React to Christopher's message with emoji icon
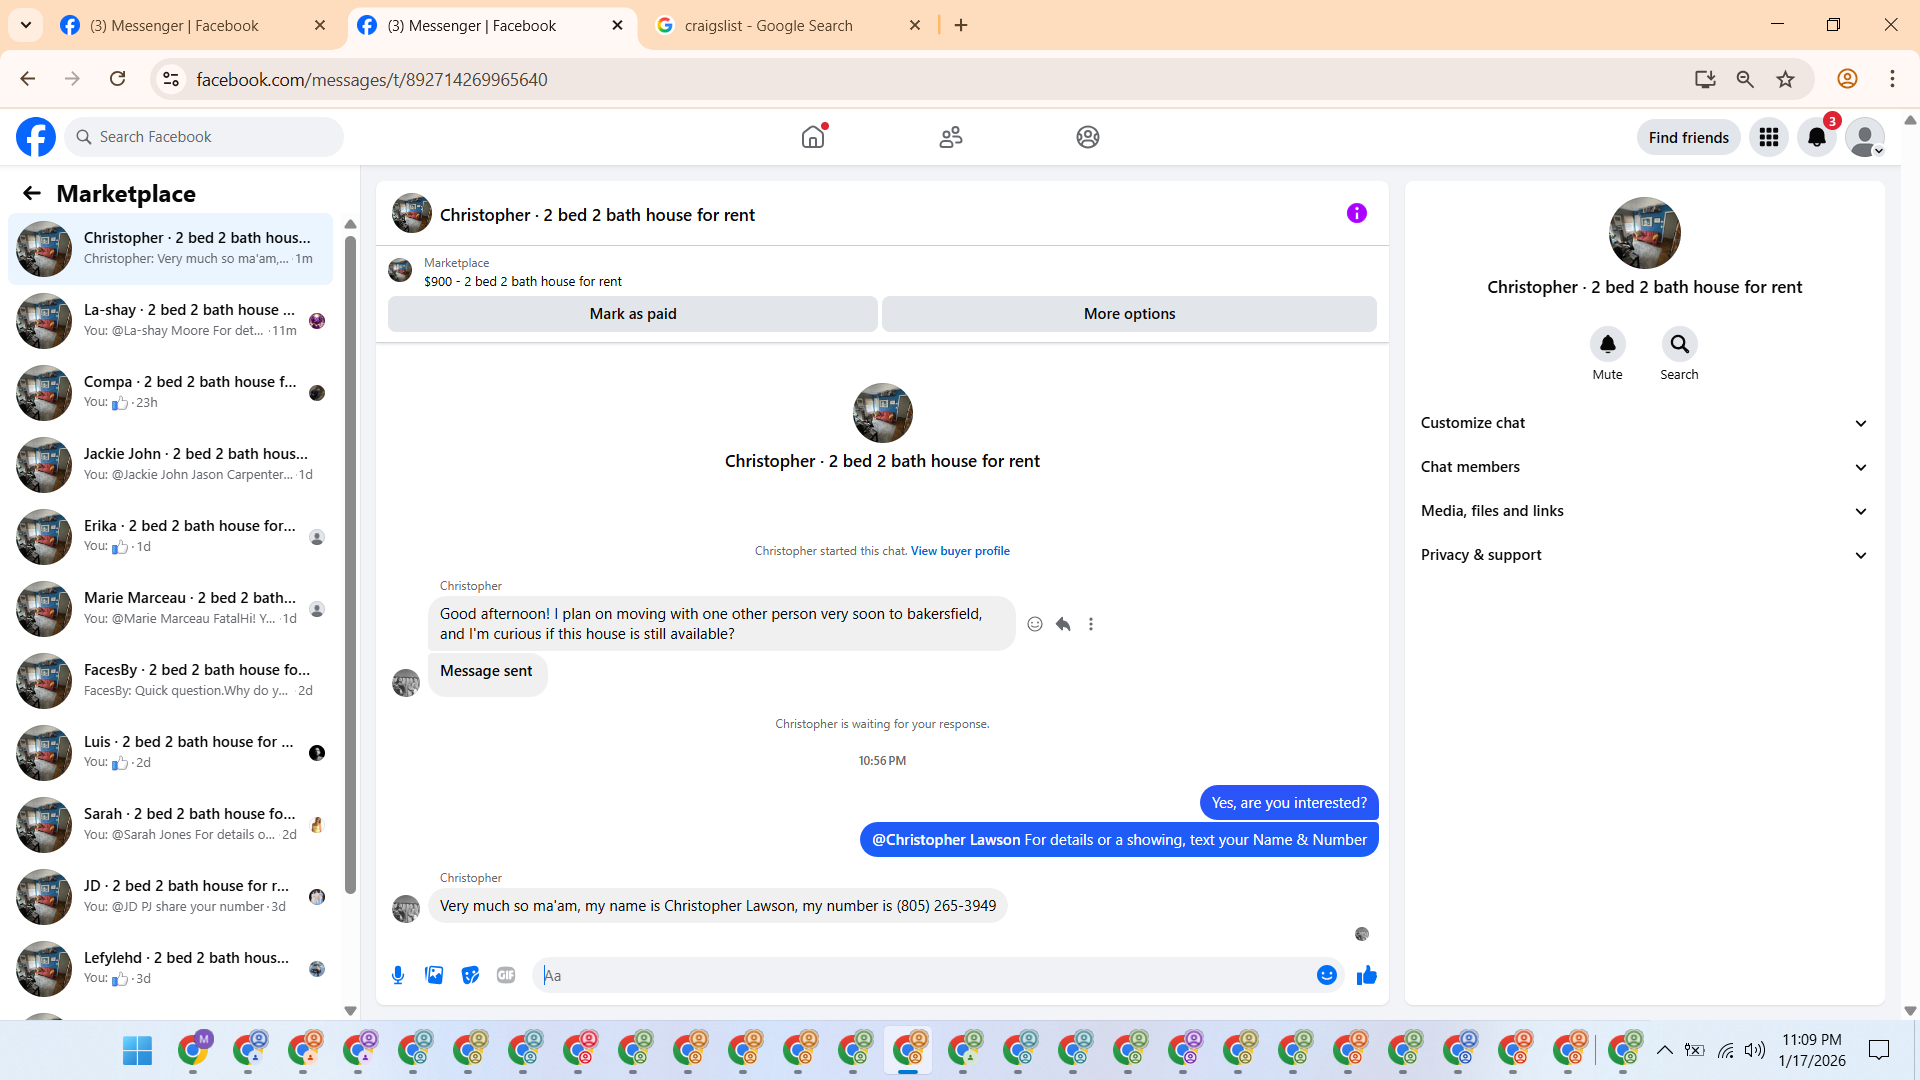Screen dimensions: 1920x1080 pyautogui.click(x=1035, y=624)
